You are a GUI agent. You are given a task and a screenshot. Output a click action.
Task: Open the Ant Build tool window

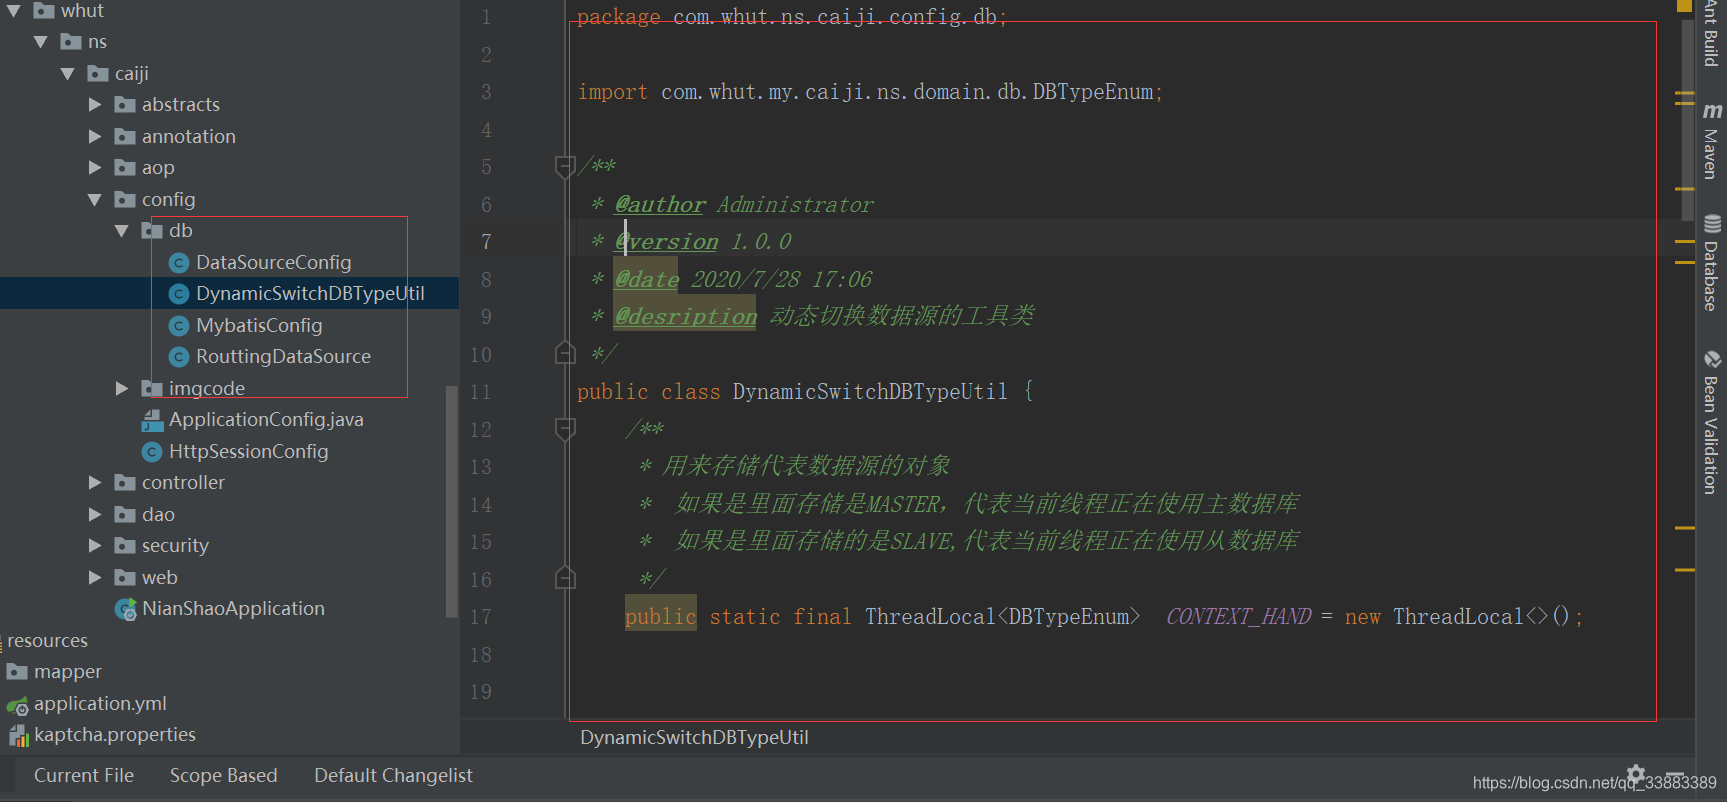pos(1712,33)
